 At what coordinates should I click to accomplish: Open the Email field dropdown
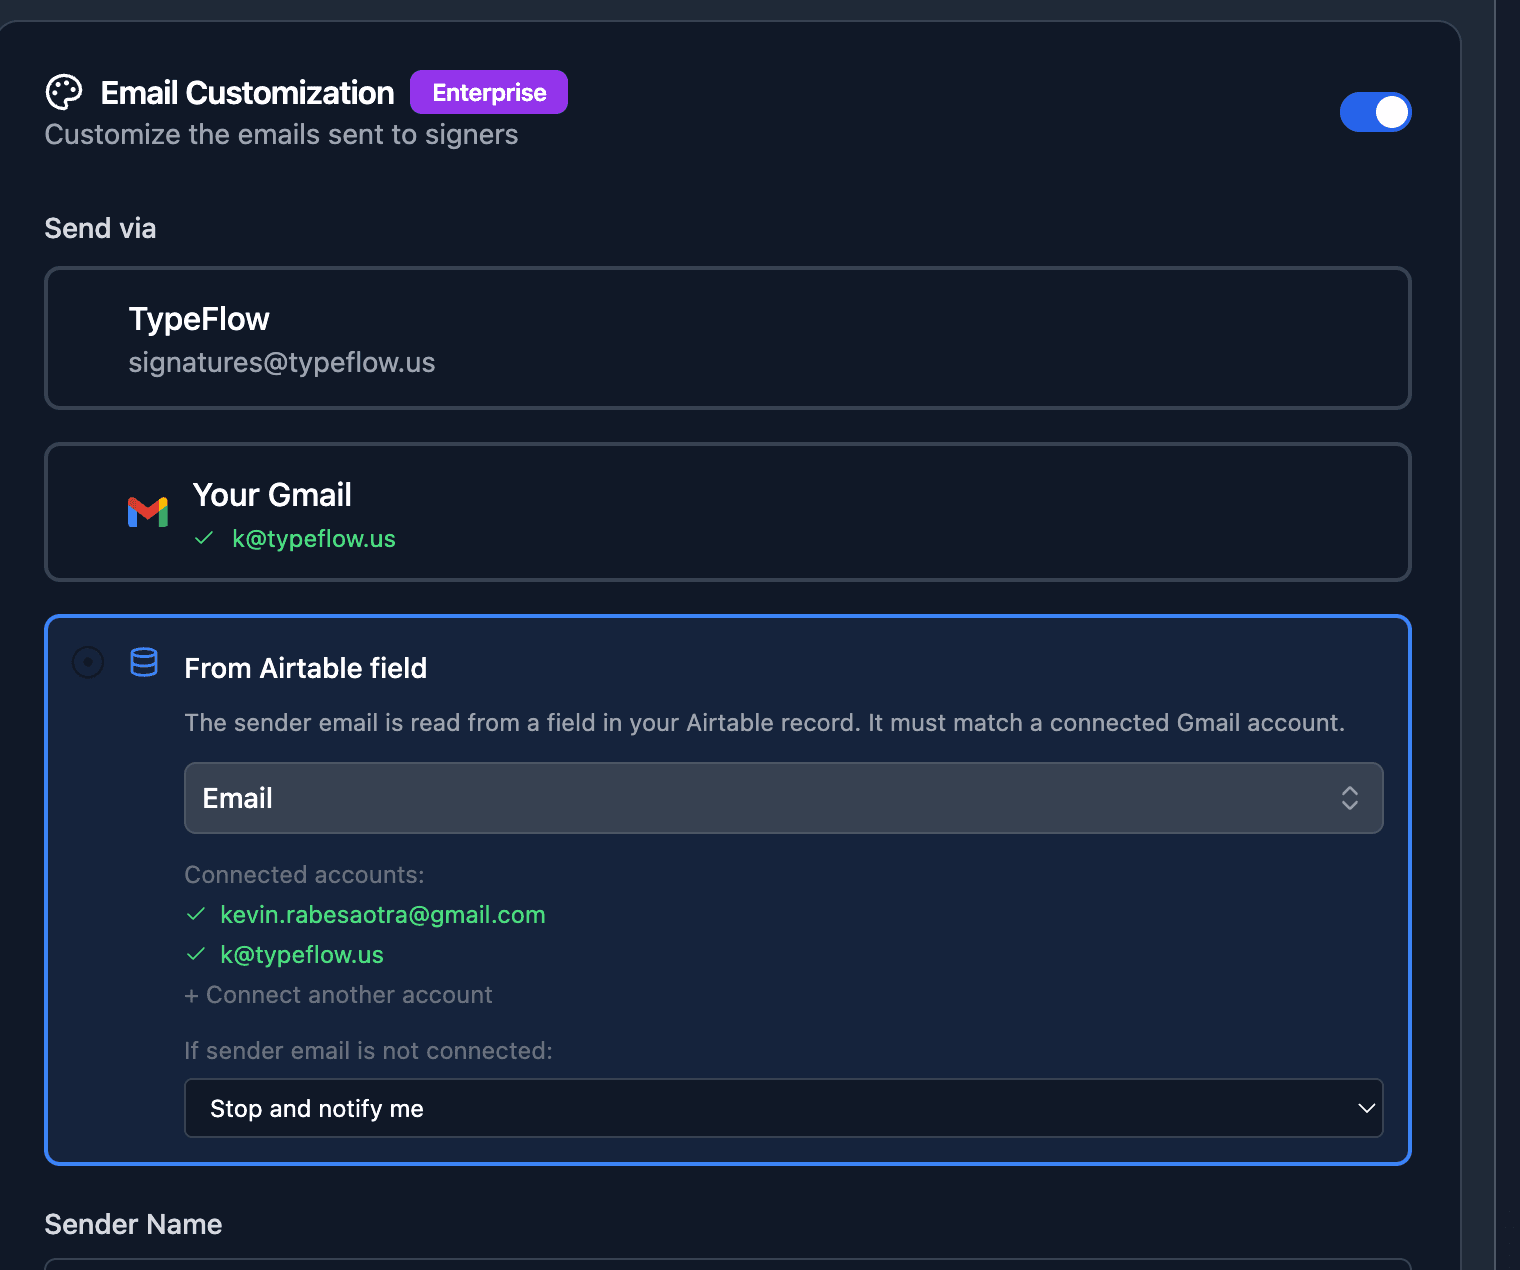click(x=784, y=798)
